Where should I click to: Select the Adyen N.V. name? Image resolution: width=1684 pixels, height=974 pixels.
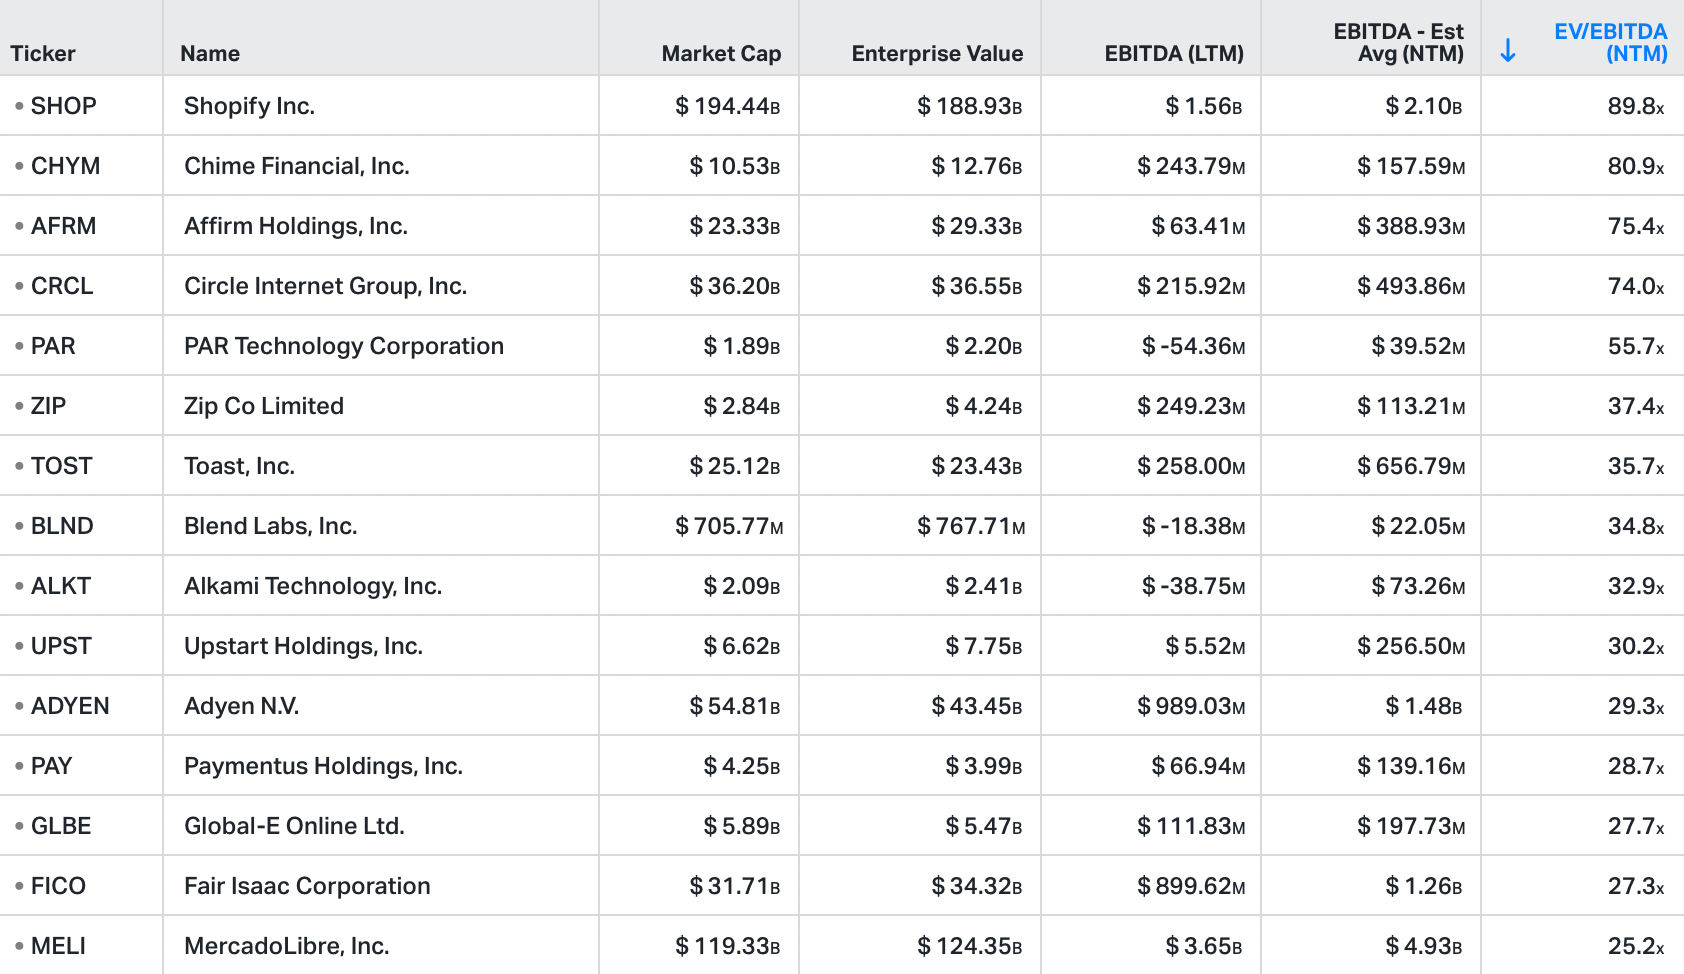point(242,706)
